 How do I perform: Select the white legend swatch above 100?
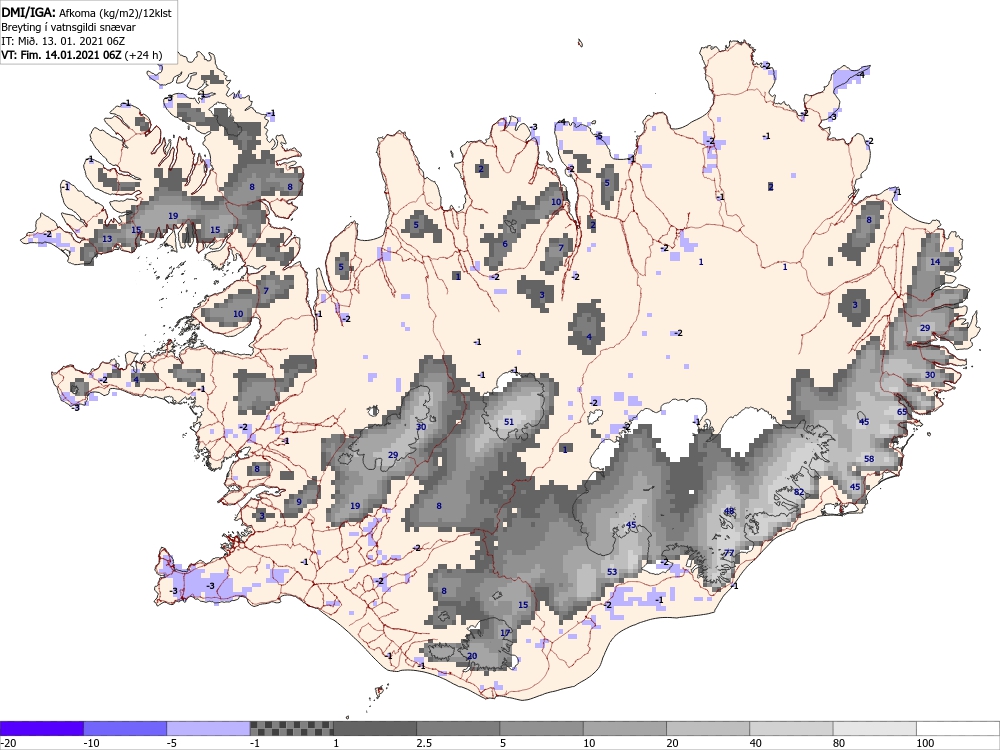click(958, 728)
